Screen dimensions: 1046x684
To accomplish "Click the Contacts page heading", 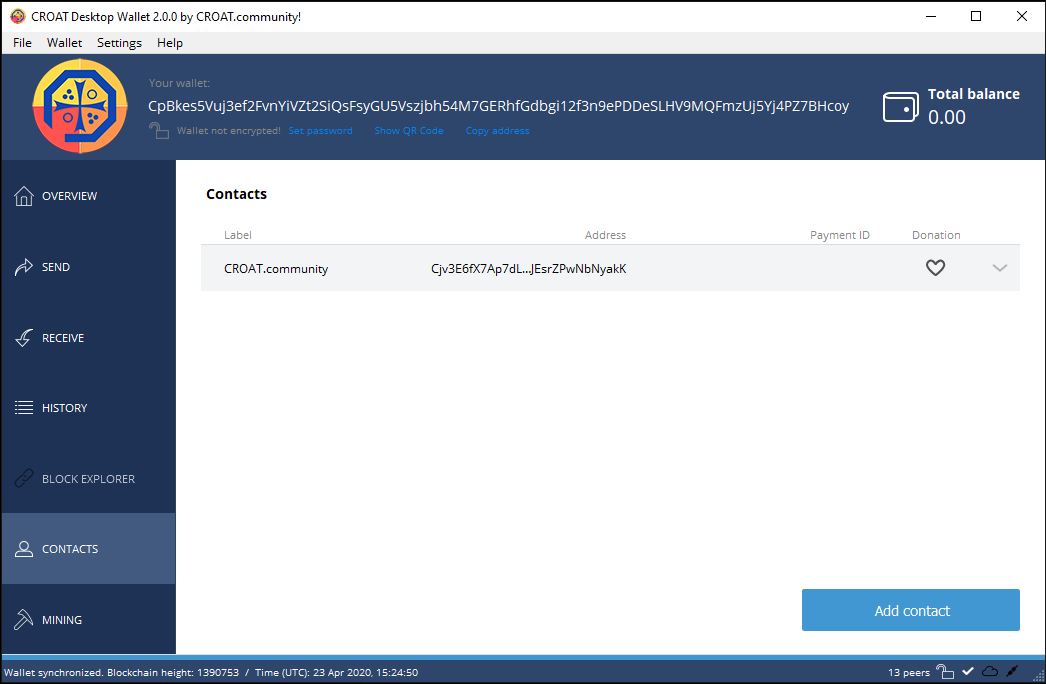I will tap(236, 194).
